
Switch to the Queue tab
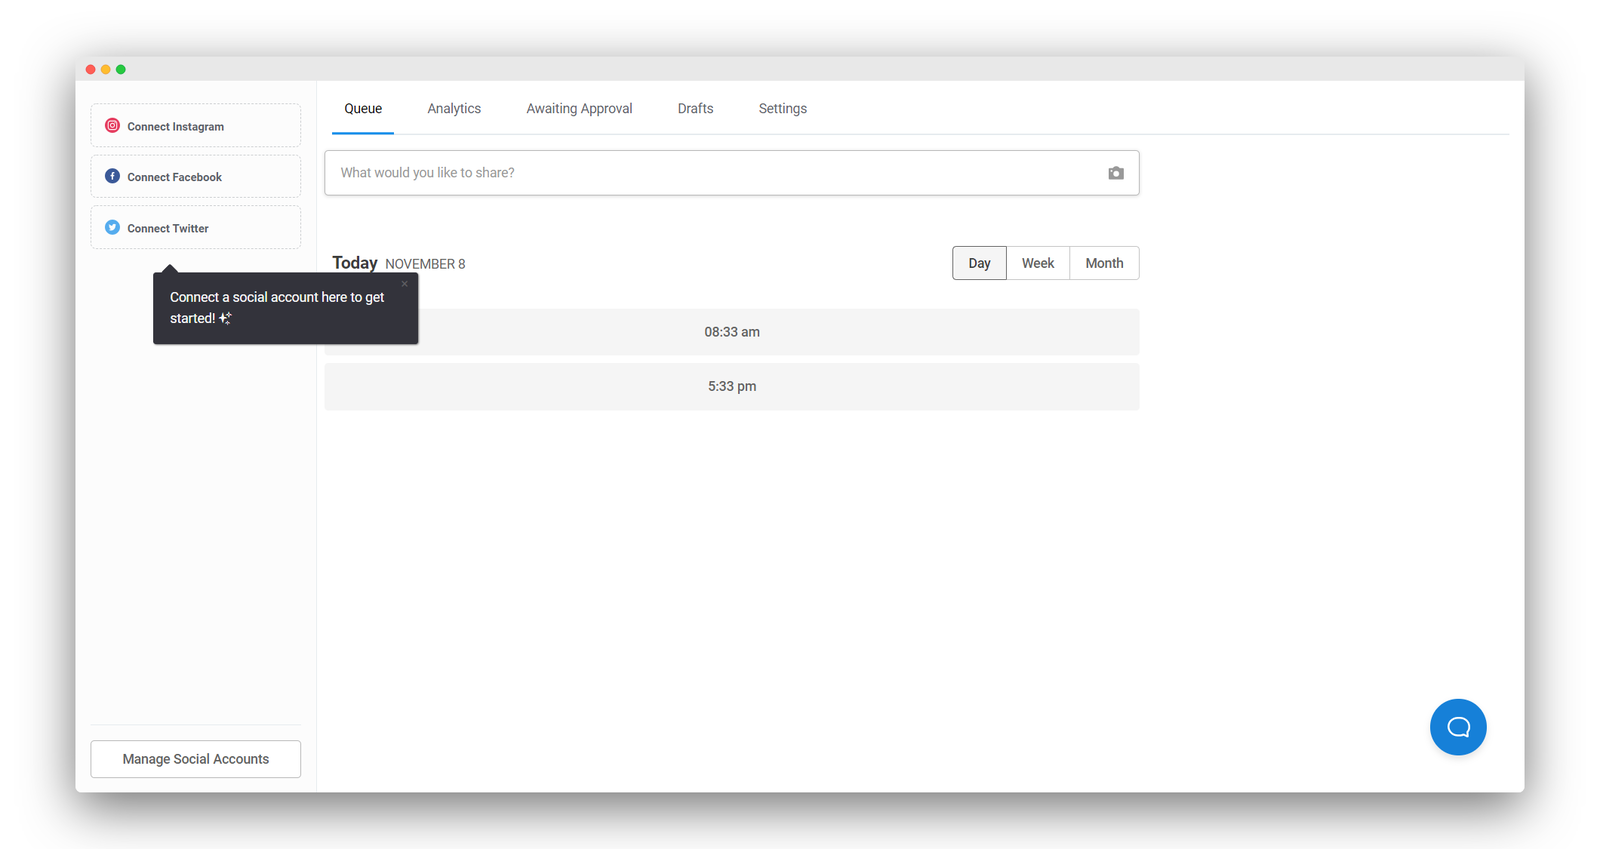(x=363, y=109)
